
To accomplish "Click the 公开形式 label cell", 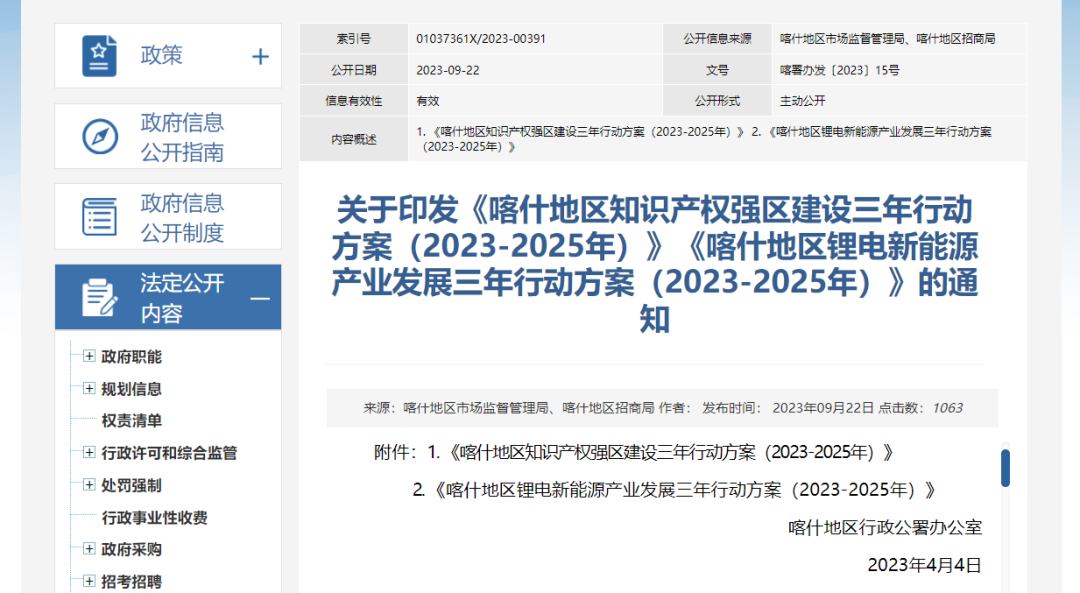I will coord(717,101).
